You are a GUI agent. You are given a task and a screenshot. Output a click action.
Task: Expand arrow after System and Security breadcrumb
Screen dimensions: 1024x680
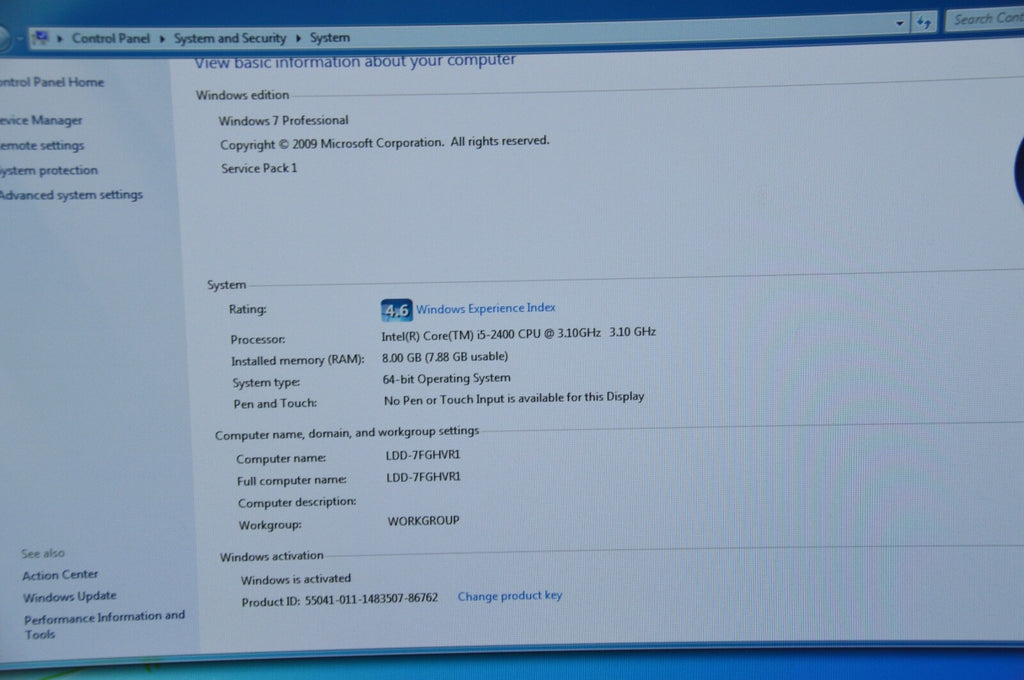[x=298, y=38]
